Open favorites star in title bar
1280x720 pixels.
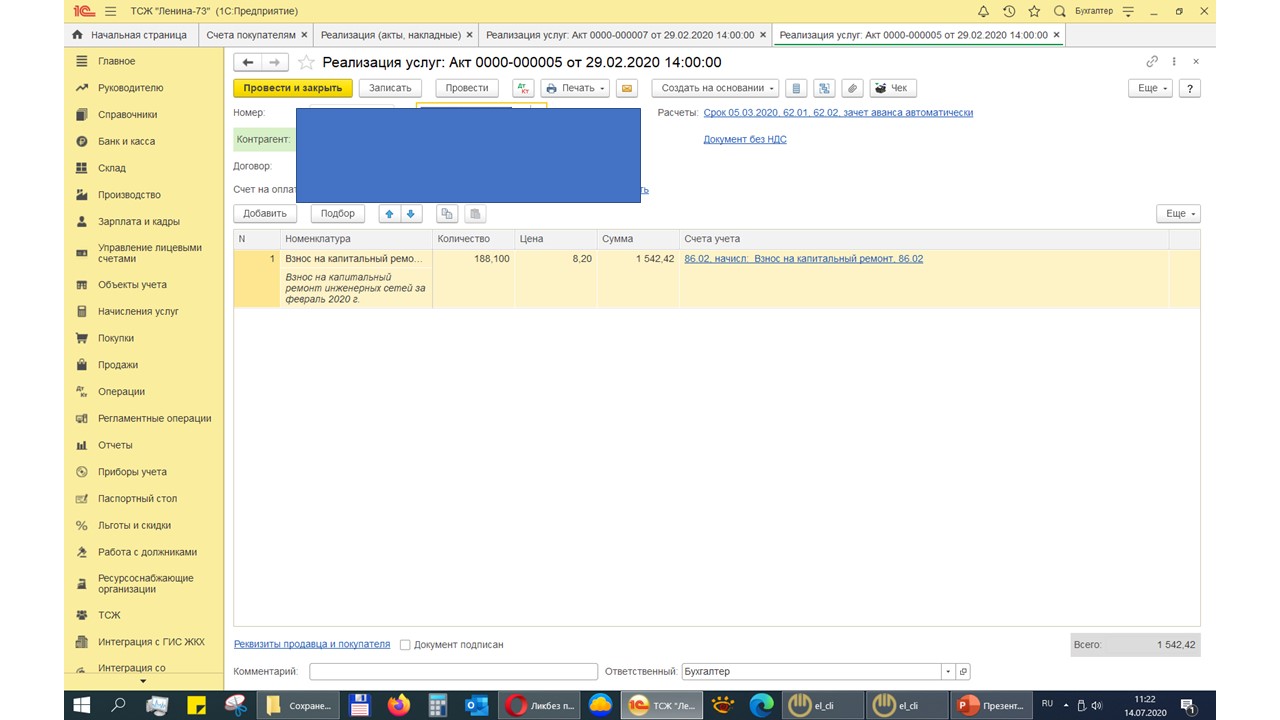coord(1034,11)
